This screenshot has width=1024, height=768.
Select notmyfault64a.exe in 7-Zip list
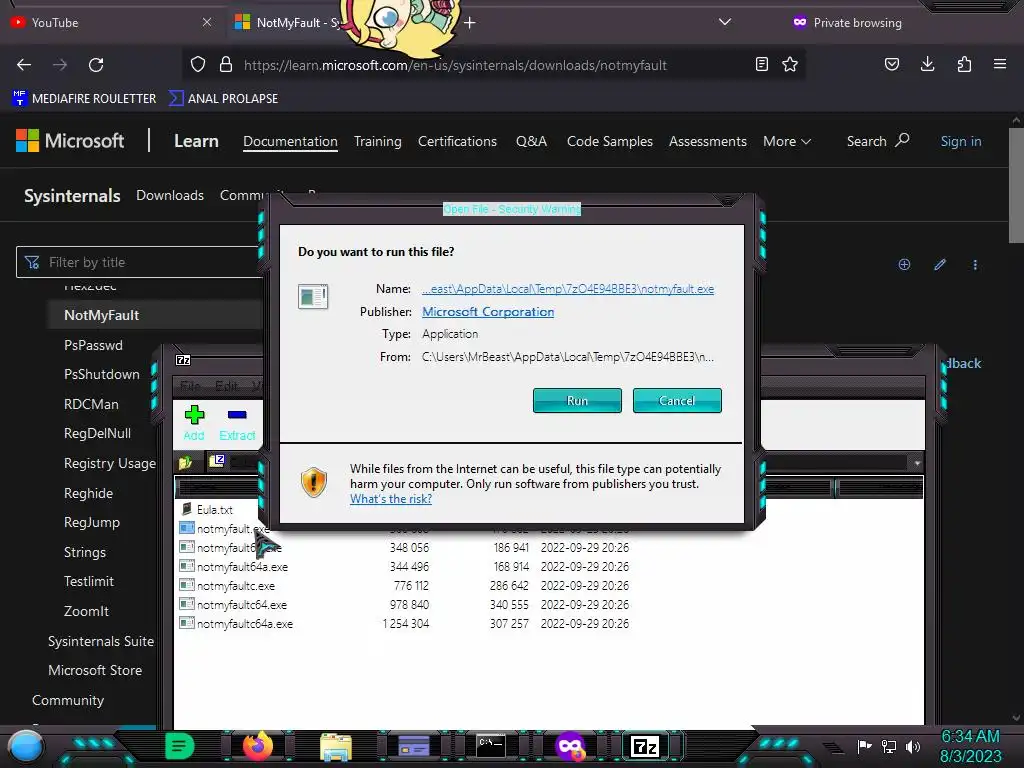point(242,567)
